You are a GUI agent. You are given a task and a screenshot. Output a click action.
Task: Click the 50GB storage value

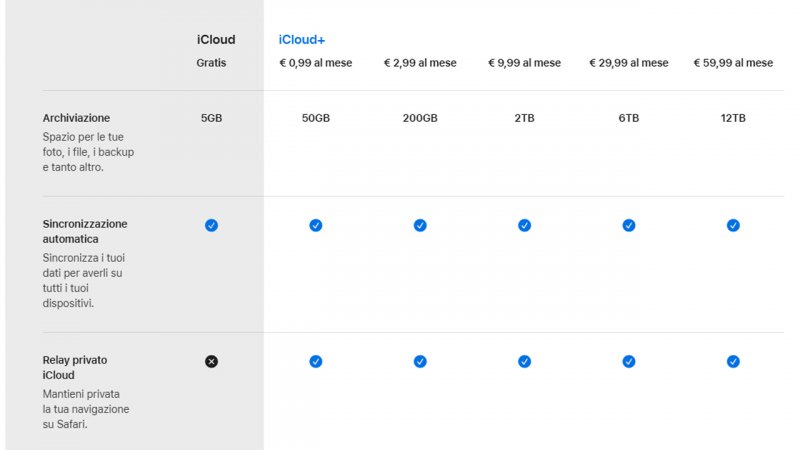tap(316, 118)
